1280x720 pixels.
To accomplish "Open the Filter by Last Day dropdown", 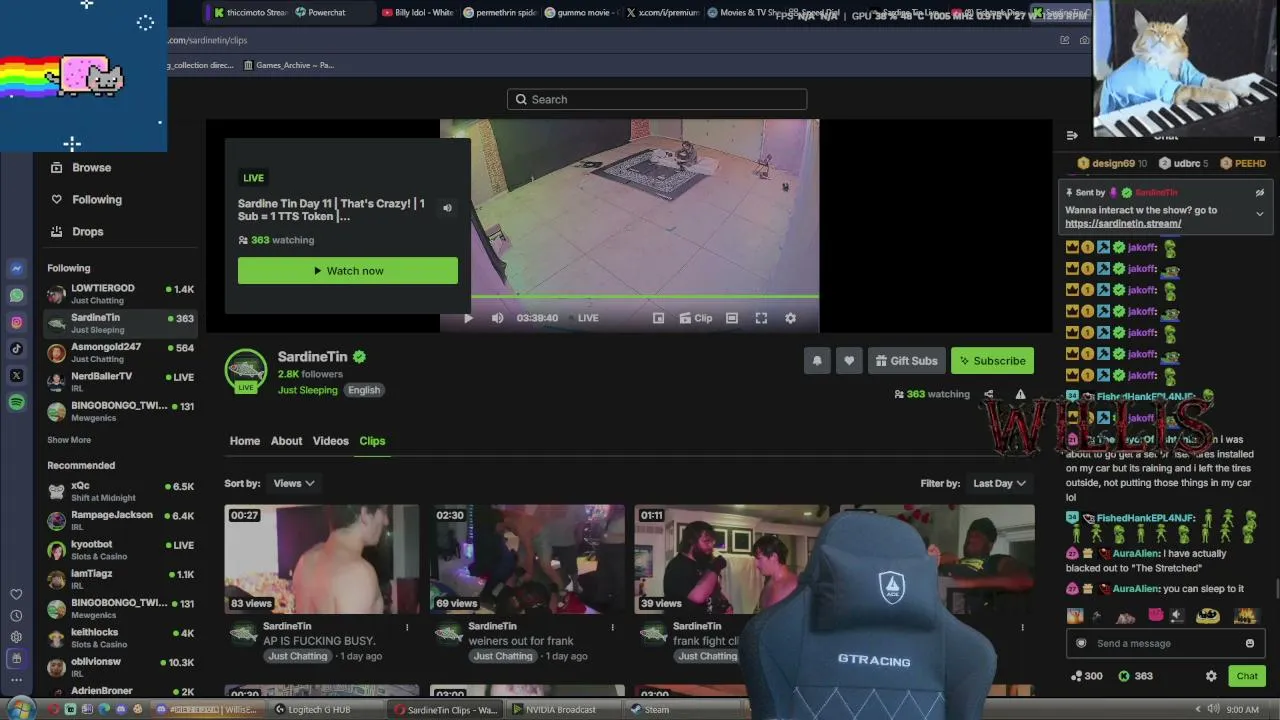I will pyautogui.click(x=1000, y=483).
